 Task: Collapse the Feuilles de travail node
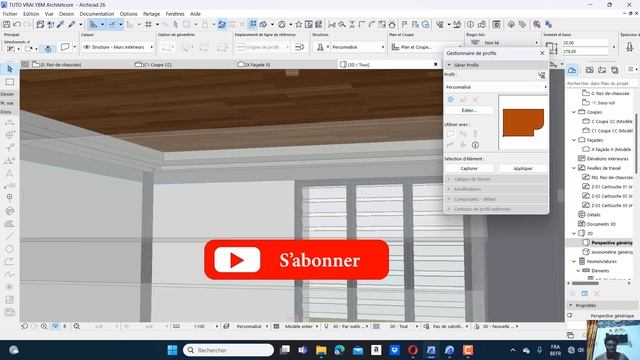pos(574,168)
